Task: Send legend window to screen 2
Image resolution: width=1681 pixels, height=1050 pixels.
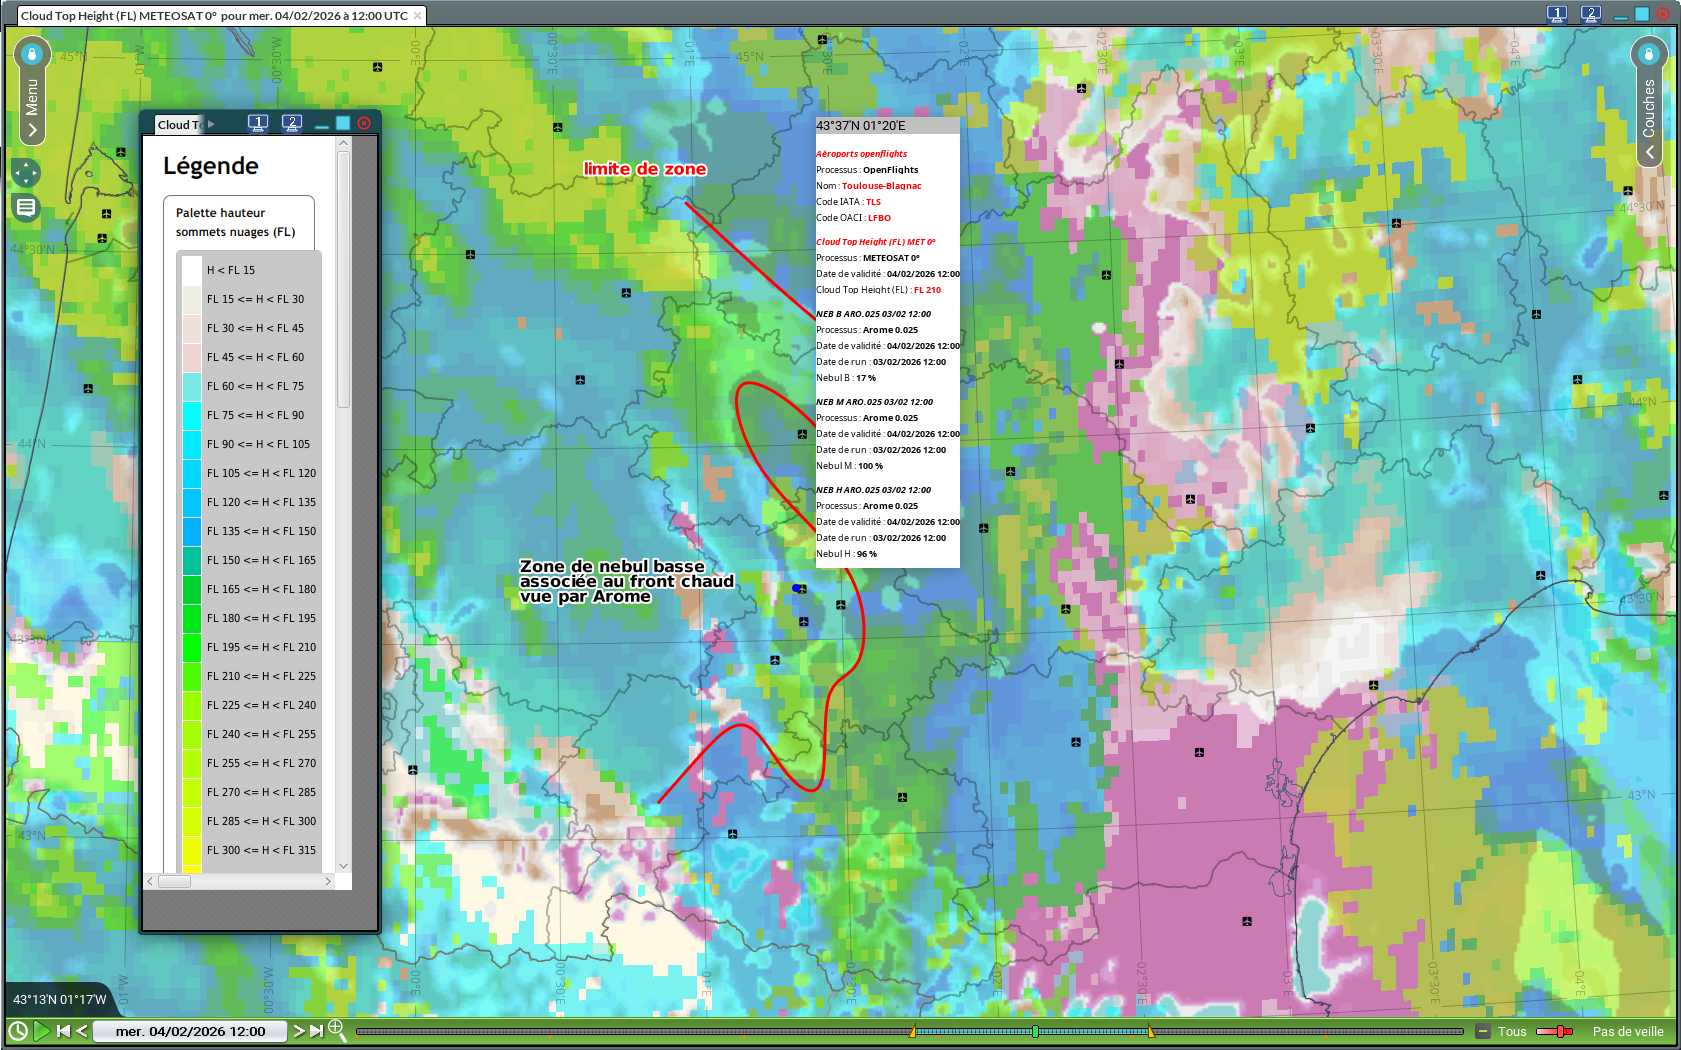Action: click(x=292, y=123)
